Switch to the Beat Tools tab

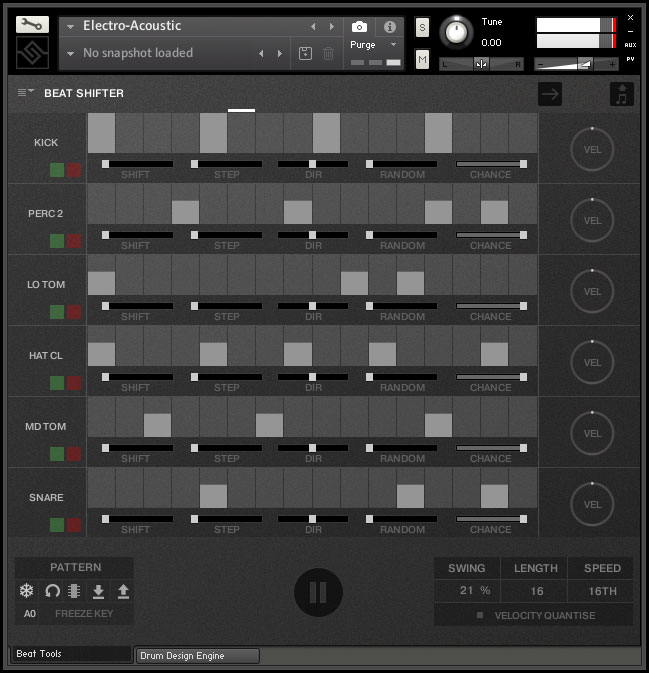point(70,654)
